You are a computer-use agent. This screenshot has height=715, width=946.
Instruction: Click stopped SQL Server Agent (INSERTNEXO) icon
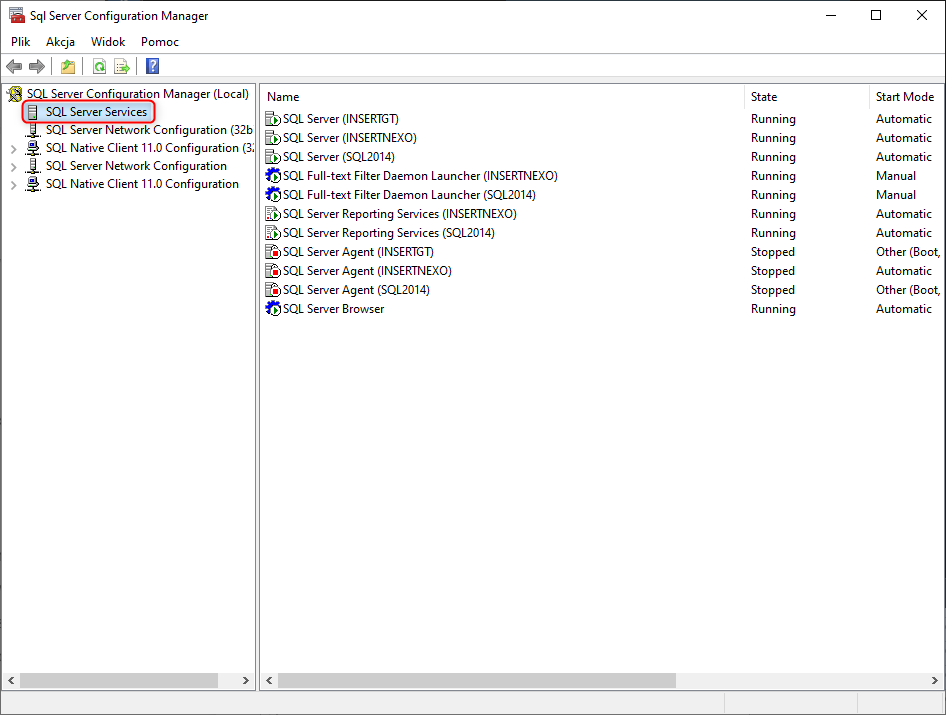(x=273, y=271)
